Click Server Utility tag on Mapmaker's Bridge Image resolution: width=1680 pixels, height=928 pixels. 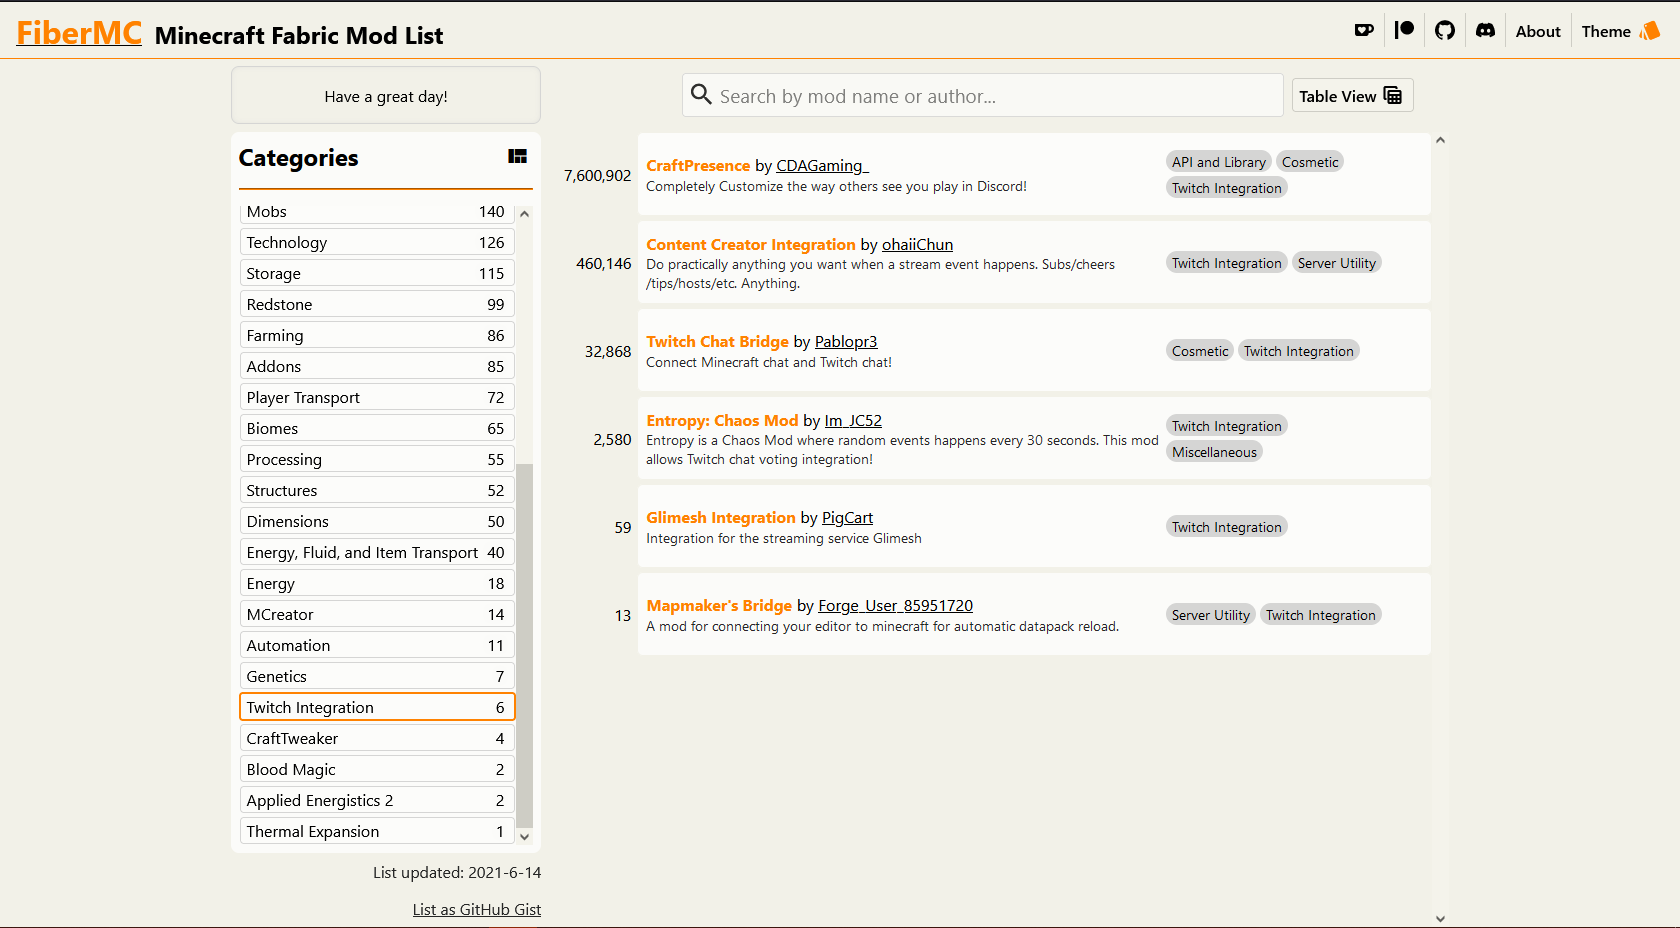coord(1210,615)
